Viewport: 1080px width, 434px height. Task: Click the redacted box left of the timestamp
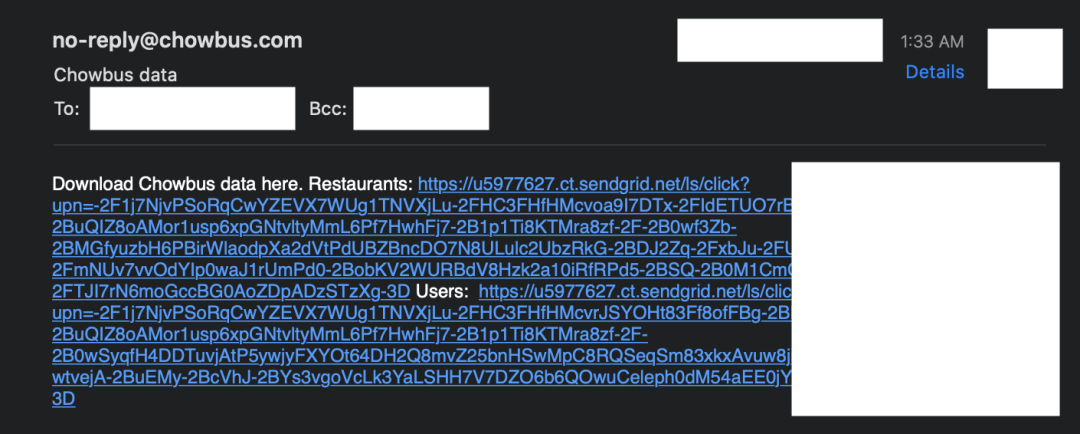(x=780, y=40)
